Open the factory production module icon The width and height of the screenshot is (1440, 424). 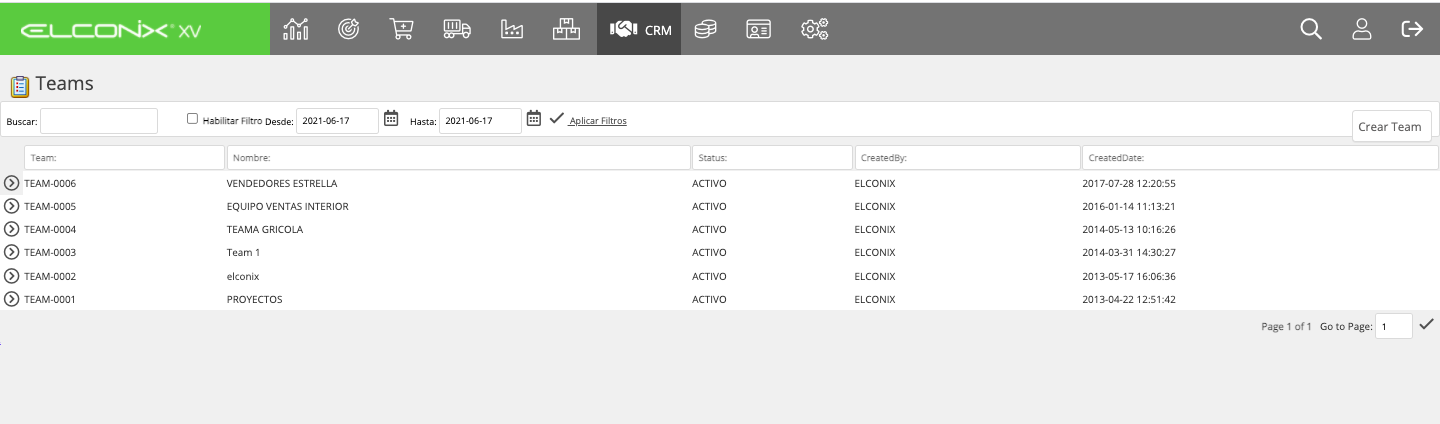(x=512, y=29)
